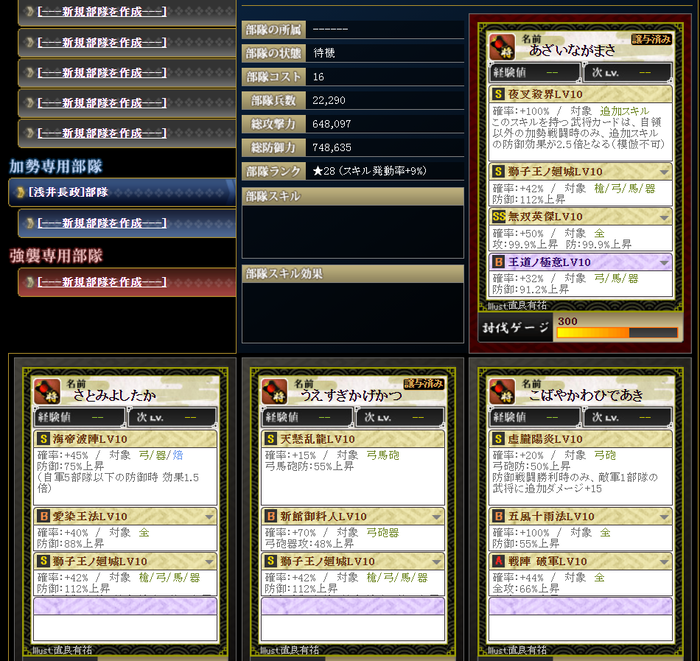Click the S rank icon beside 夜叉殺界LV10

tap(498, 94)
